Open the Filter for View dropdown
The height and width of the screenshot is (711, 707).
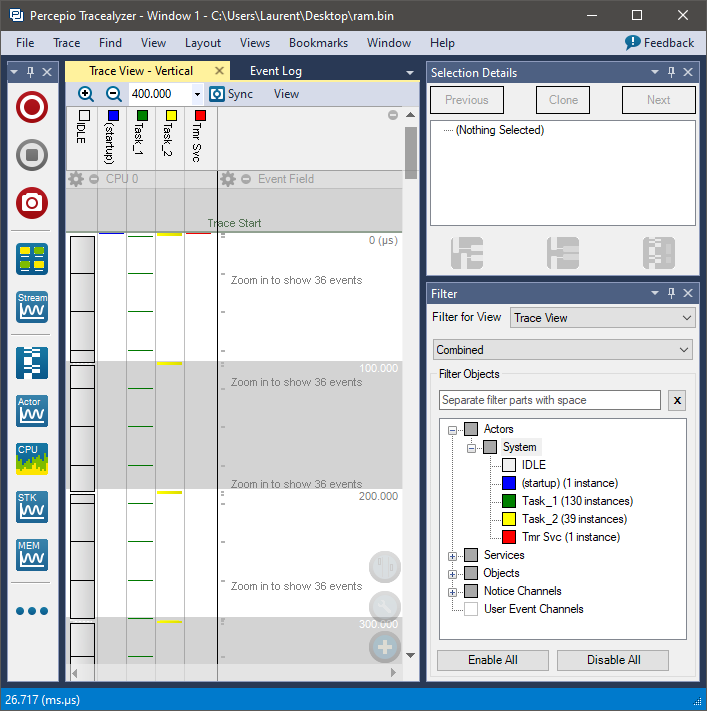click(603, 317)
